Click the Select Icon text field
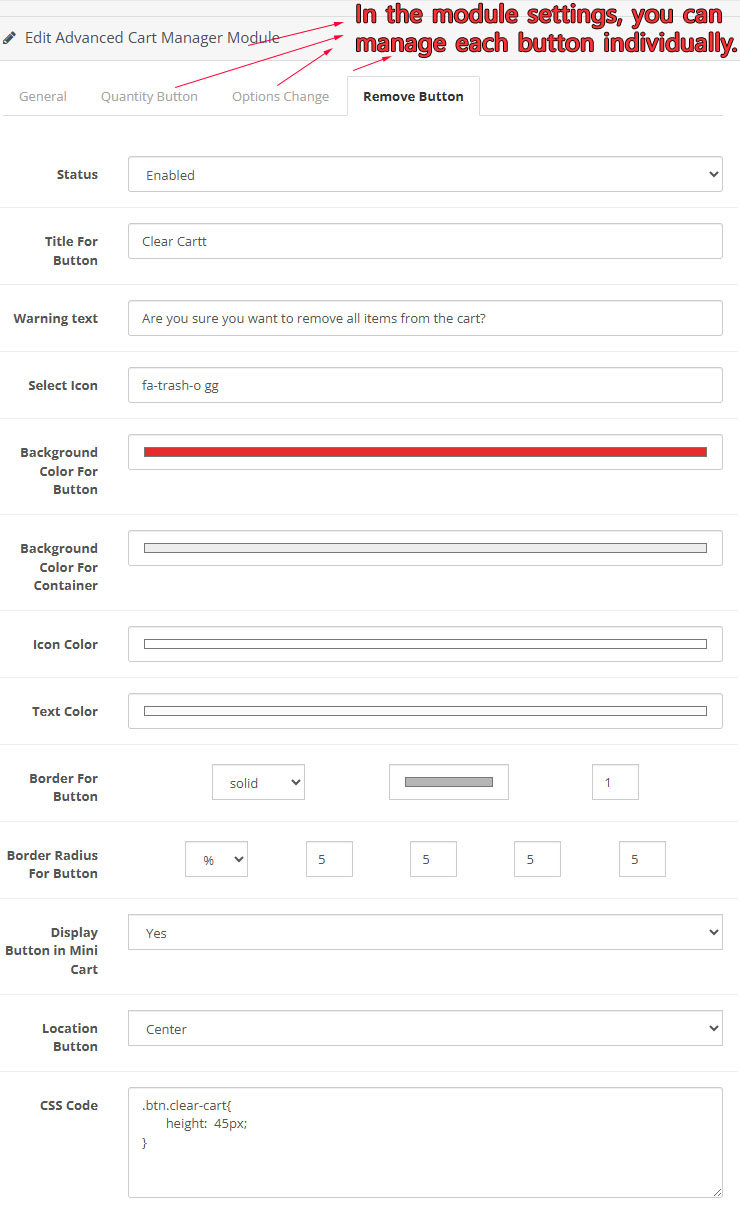This screenshot has height=1221, width=740. pos(425,385)
